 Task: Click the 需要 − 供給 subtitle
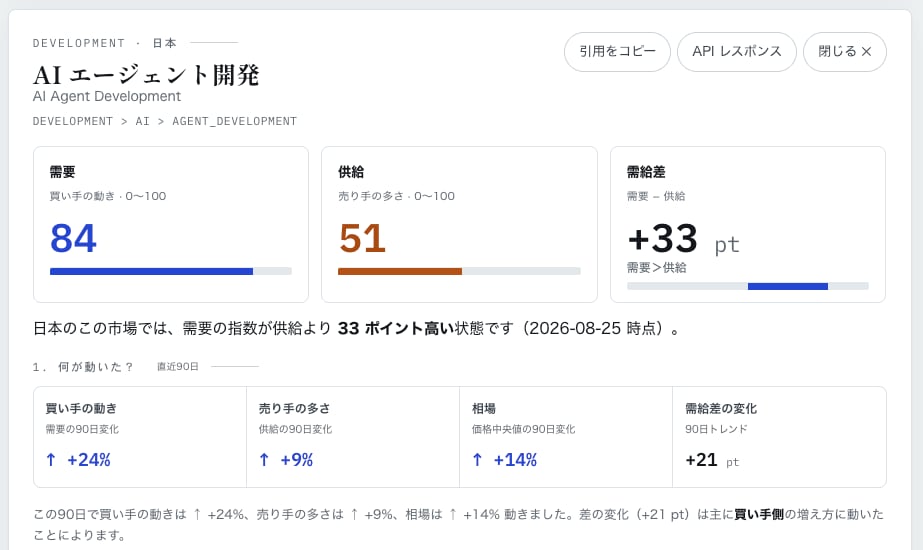pyautogui.click(x=656, y=196)
